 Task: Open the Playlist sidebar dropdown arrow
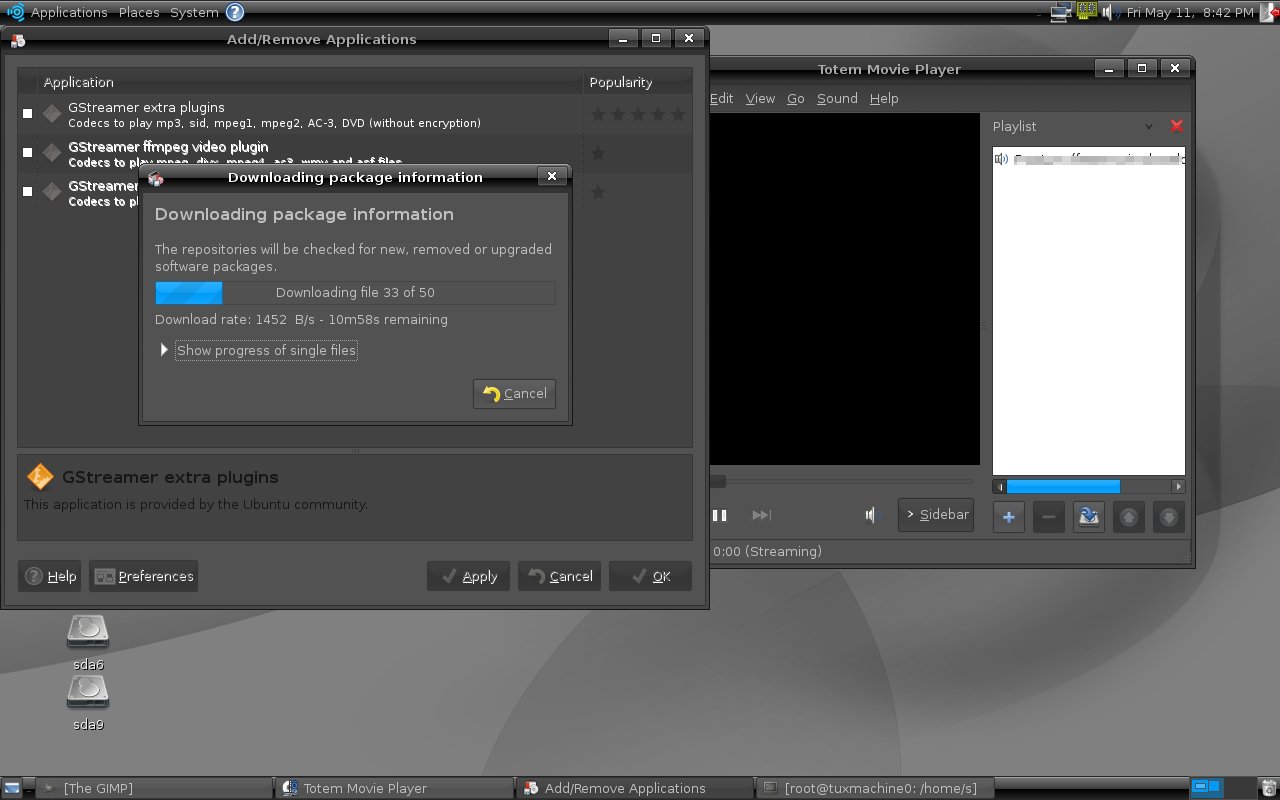1149,126
